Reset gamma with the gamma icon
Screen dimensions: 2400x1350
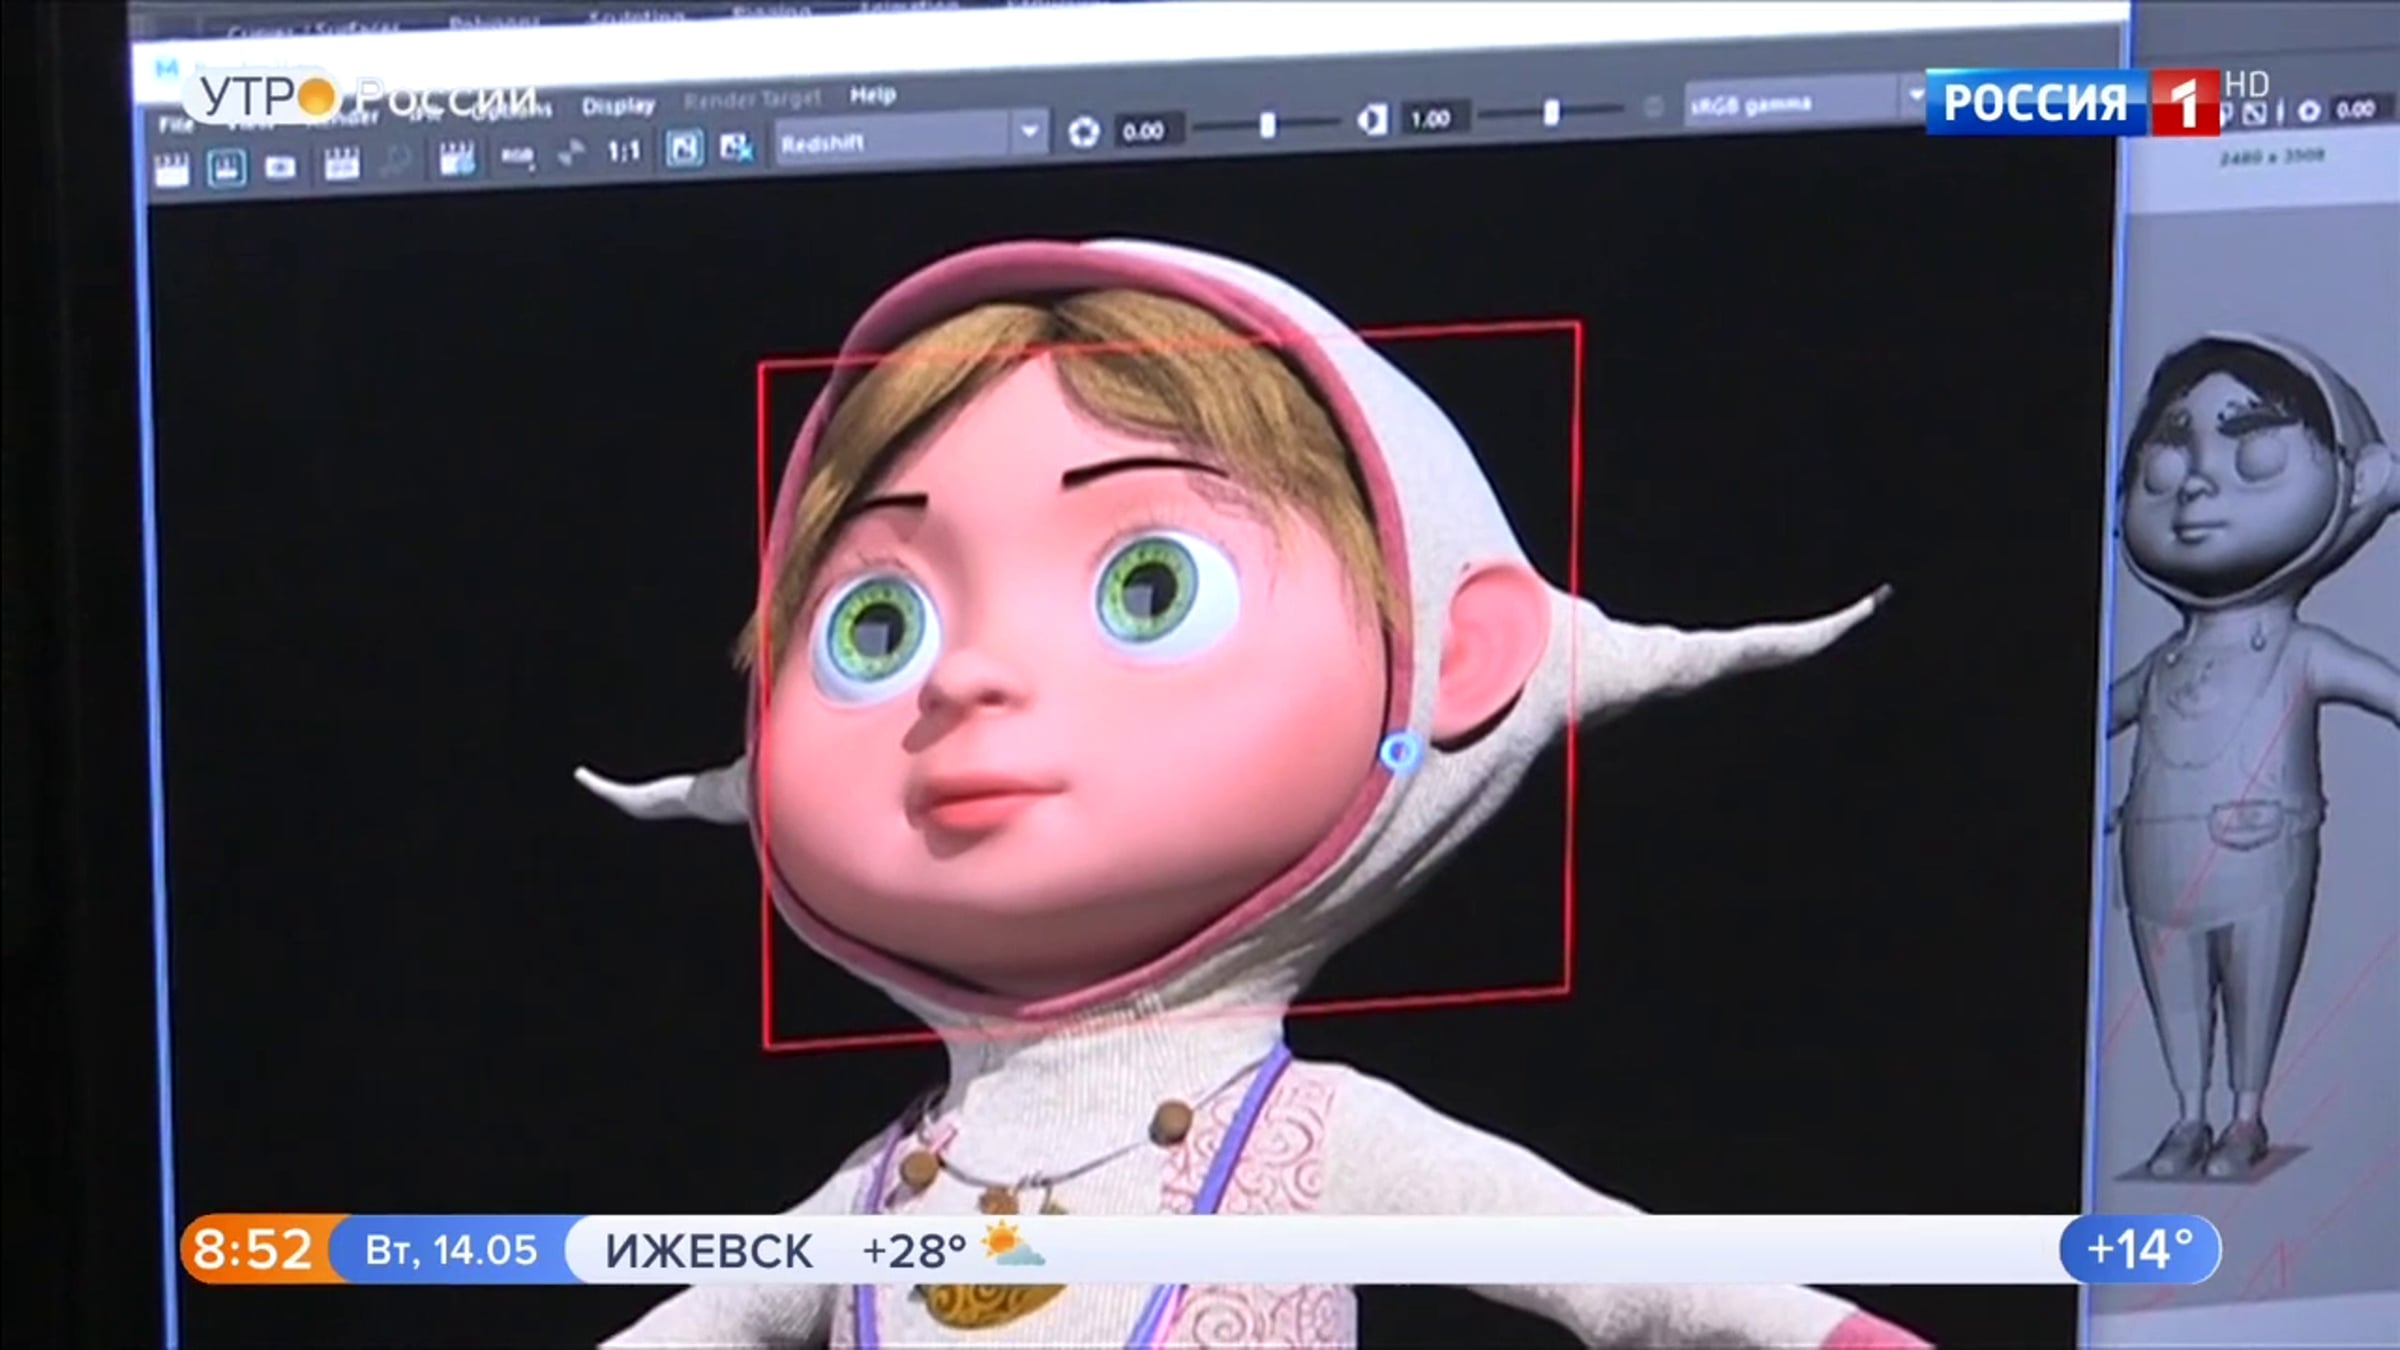[1372, 120]
